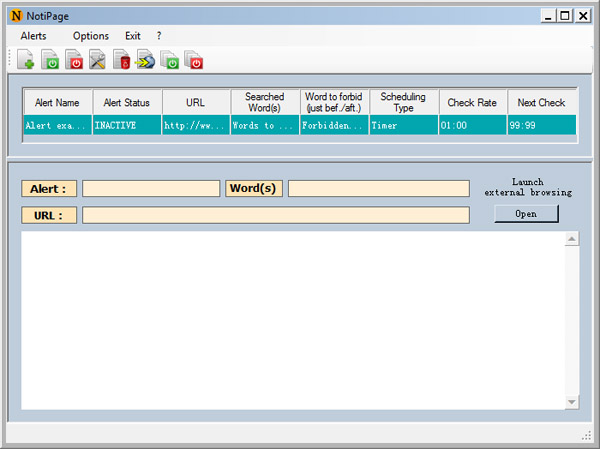Open the ? help menu

159,36
